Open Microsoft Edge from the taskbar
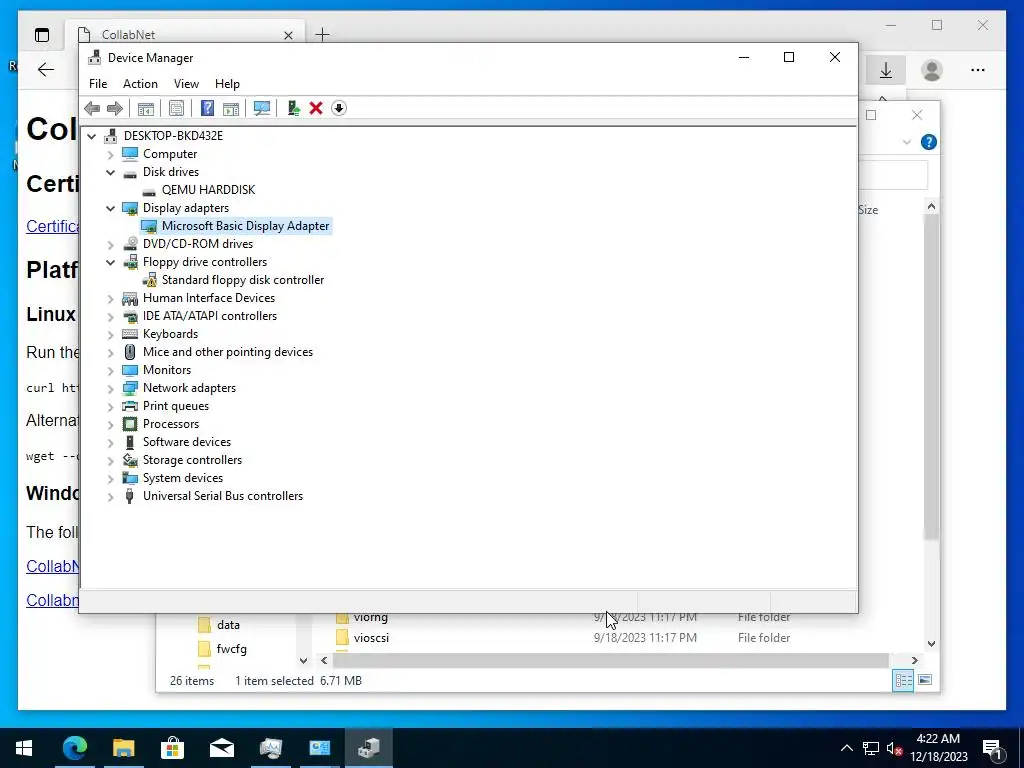Viewport: 1024px width, 768px height. point(74,748)
